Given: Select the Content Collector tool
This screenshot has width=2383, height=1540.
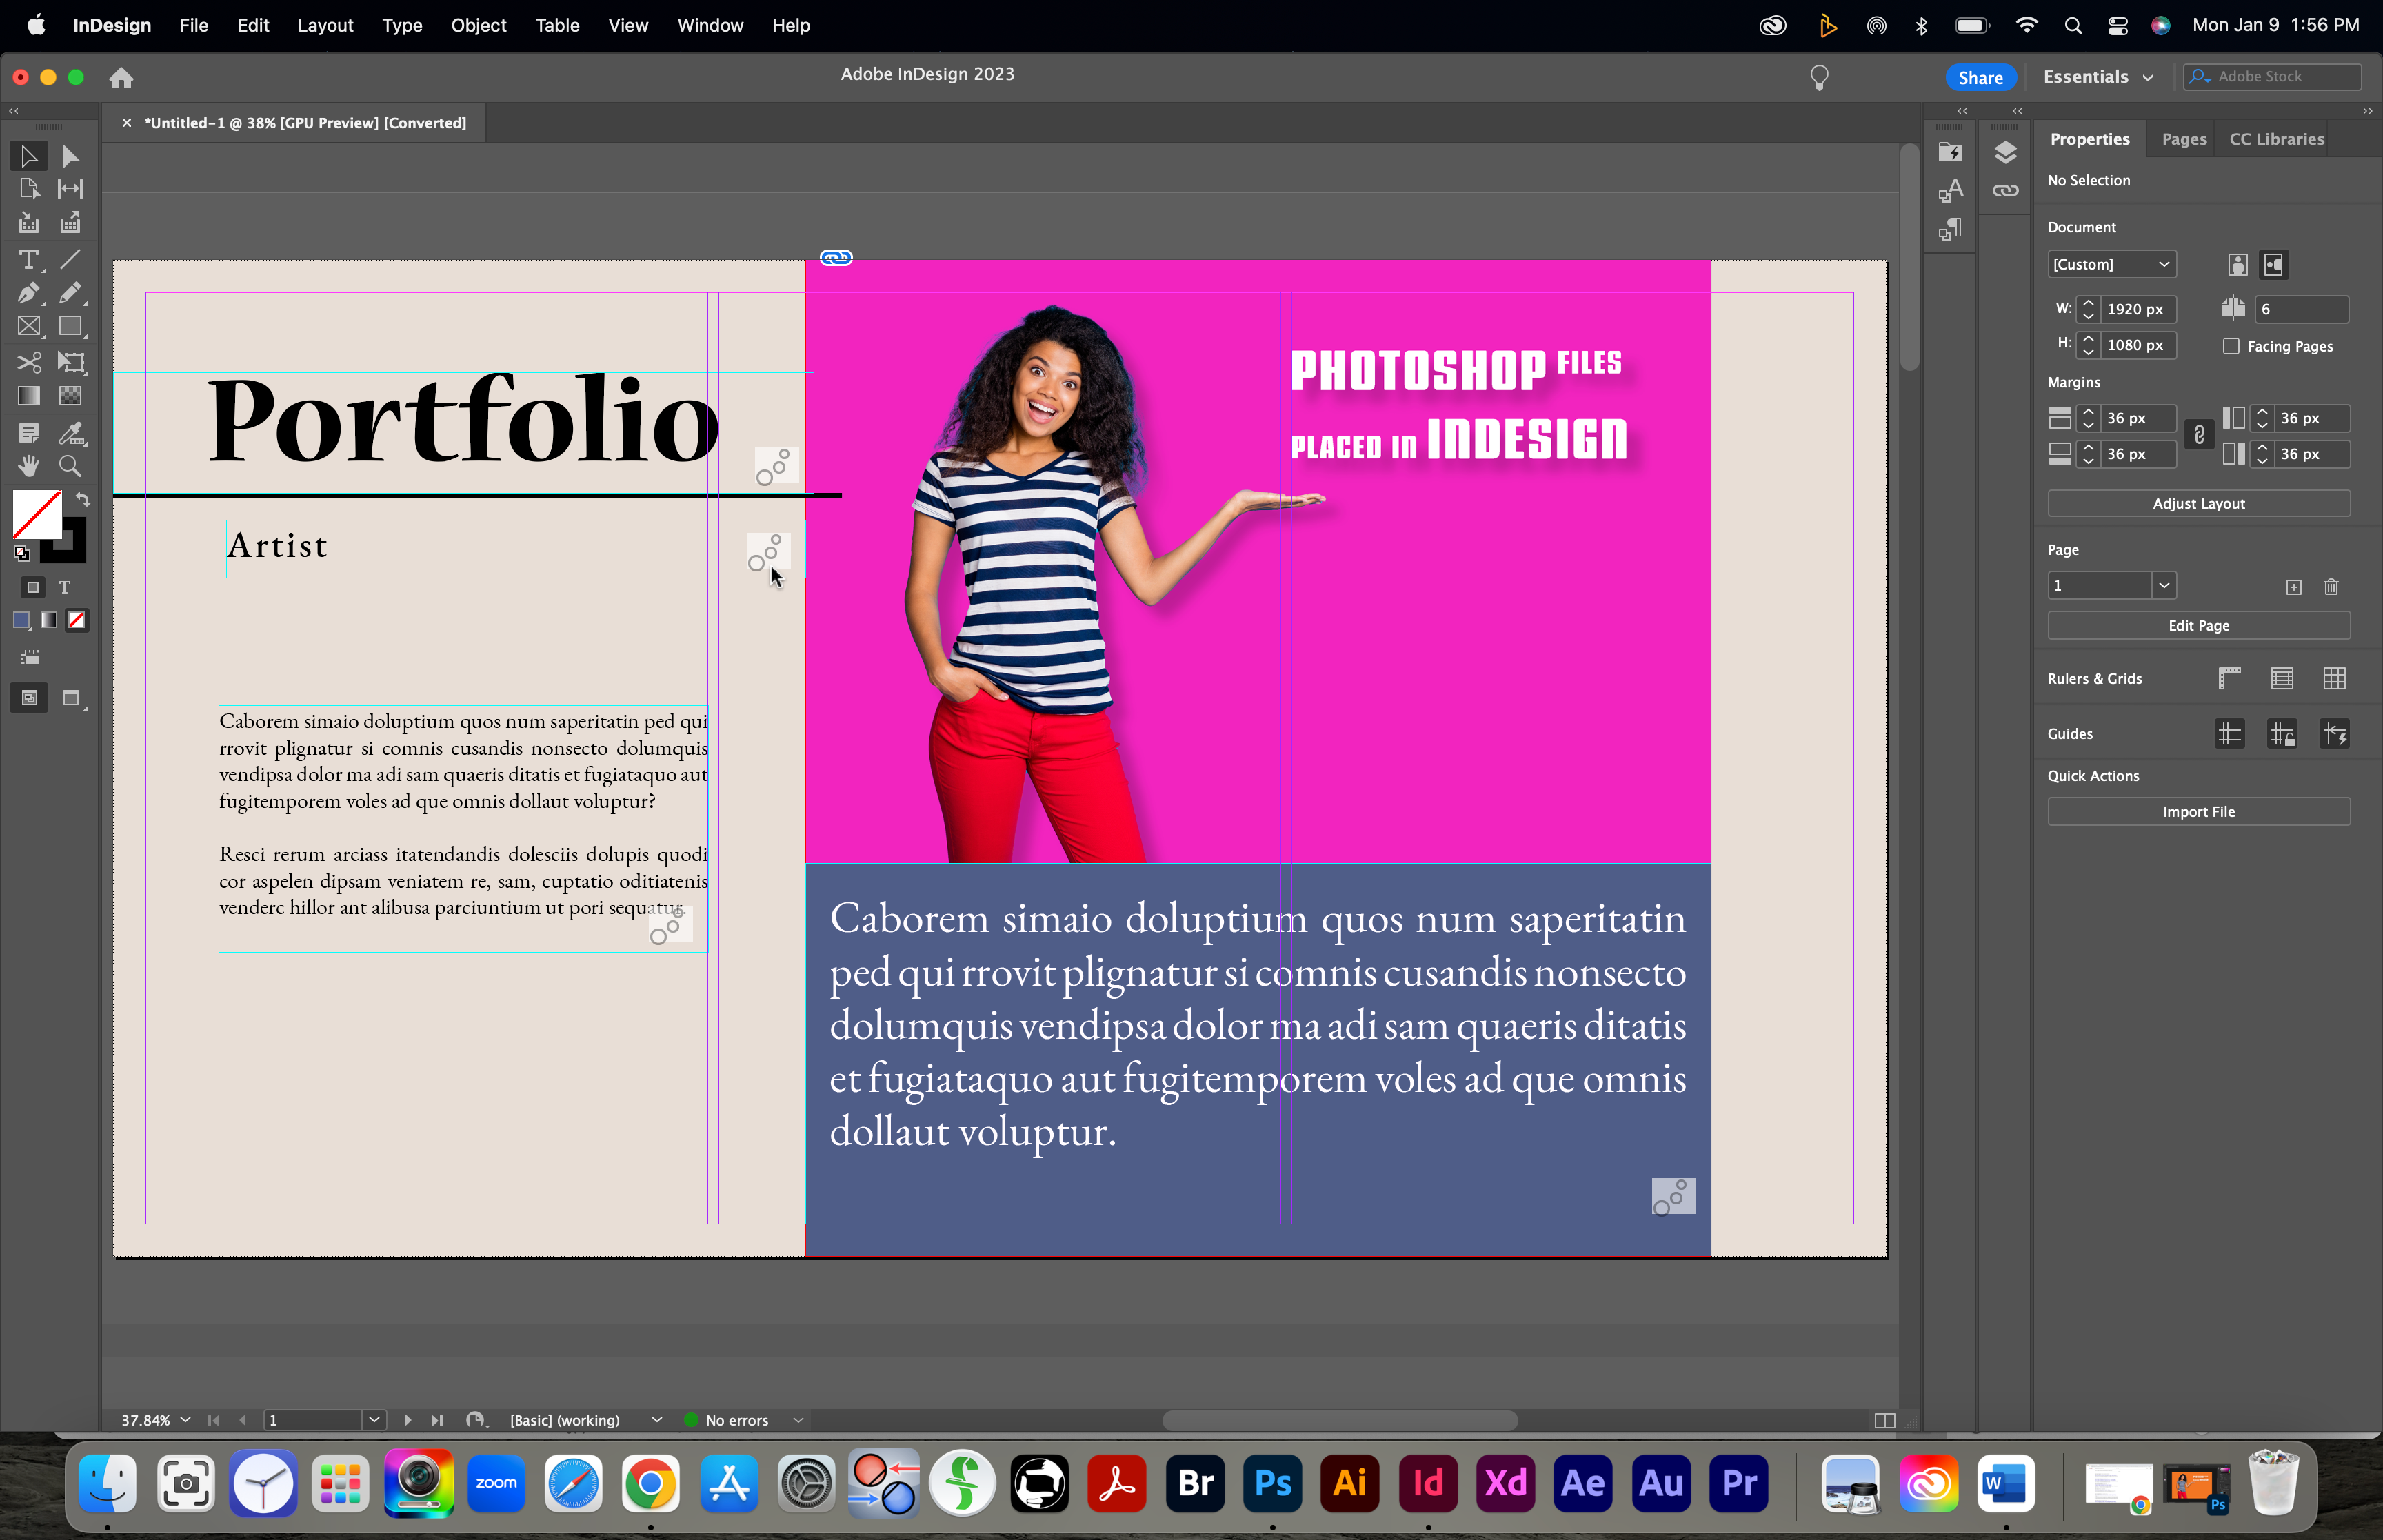Looking at the screenshot, I should [29, 223].
